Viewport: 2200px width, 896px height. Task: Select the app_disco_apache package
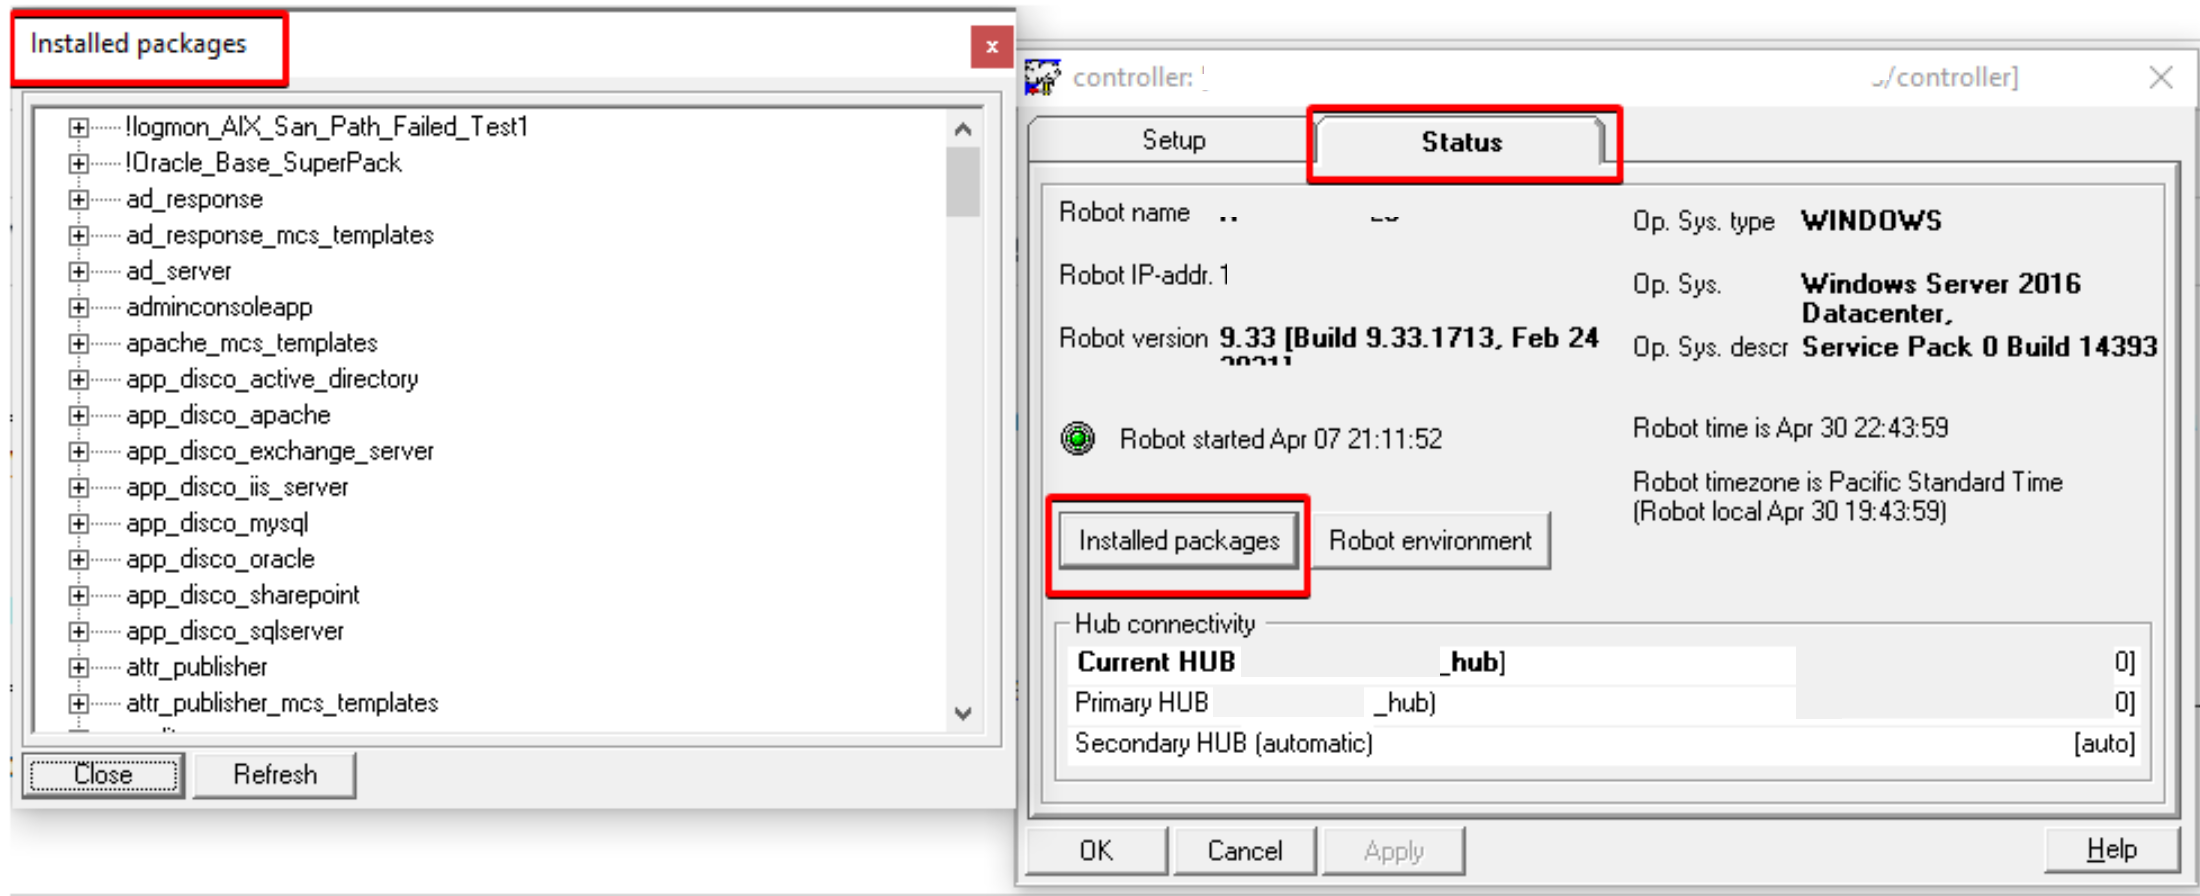click(228, 415)
